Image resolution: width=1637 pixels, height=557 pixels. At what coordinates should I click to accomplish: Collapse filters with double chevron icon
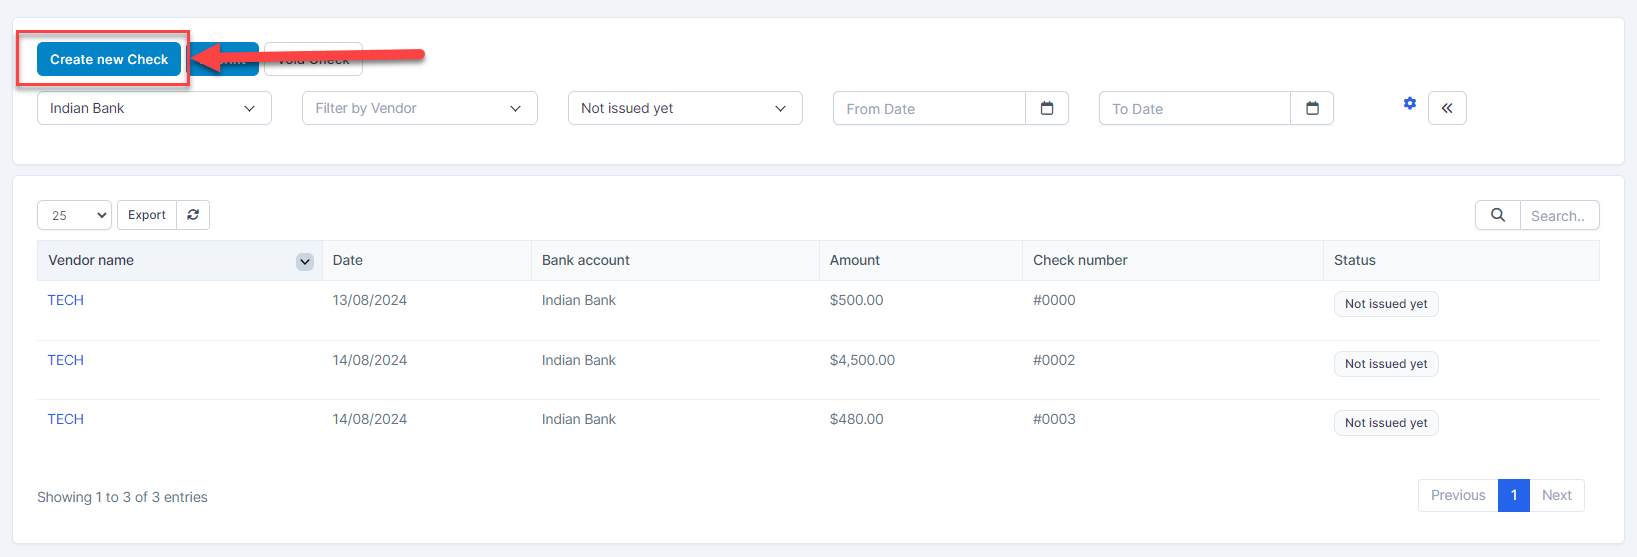(1447, 108)
